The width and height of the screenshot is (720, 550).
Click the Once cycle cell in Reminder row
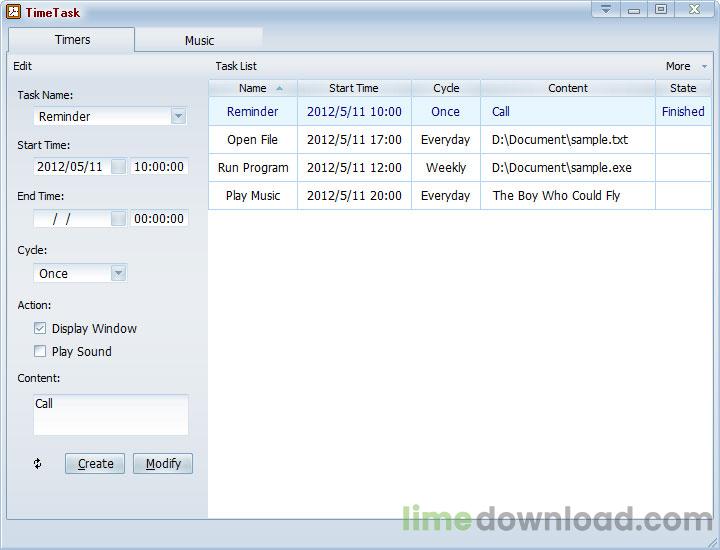pos(445,112)
